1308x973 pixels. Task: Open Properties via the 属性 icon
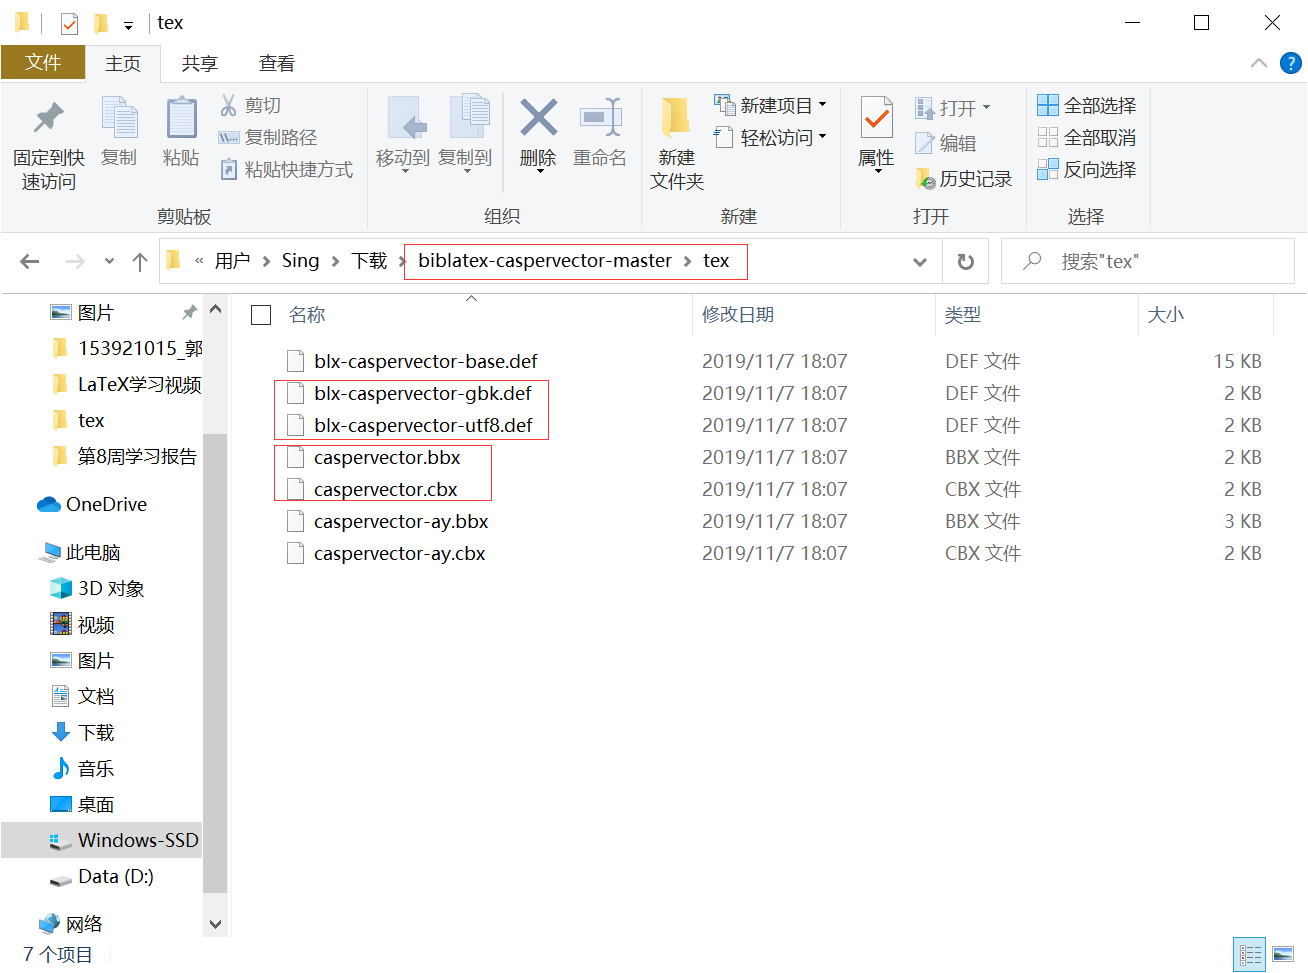(x=874, y=140)
